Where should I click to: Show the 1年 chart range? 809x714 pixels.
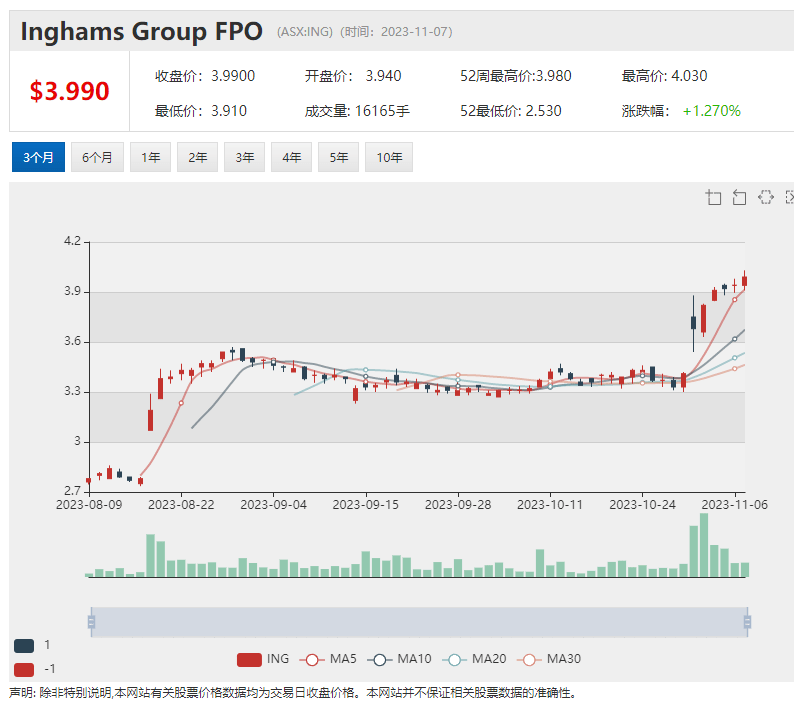pyautogui.click(x=150, y=157)
